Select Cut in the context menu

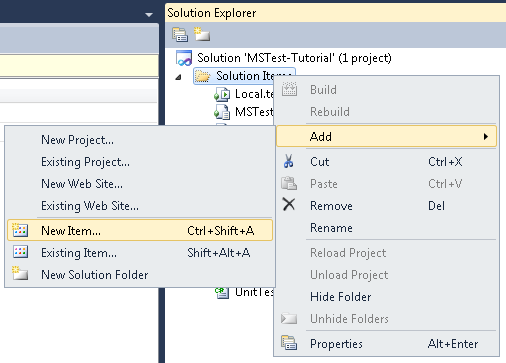386,162
